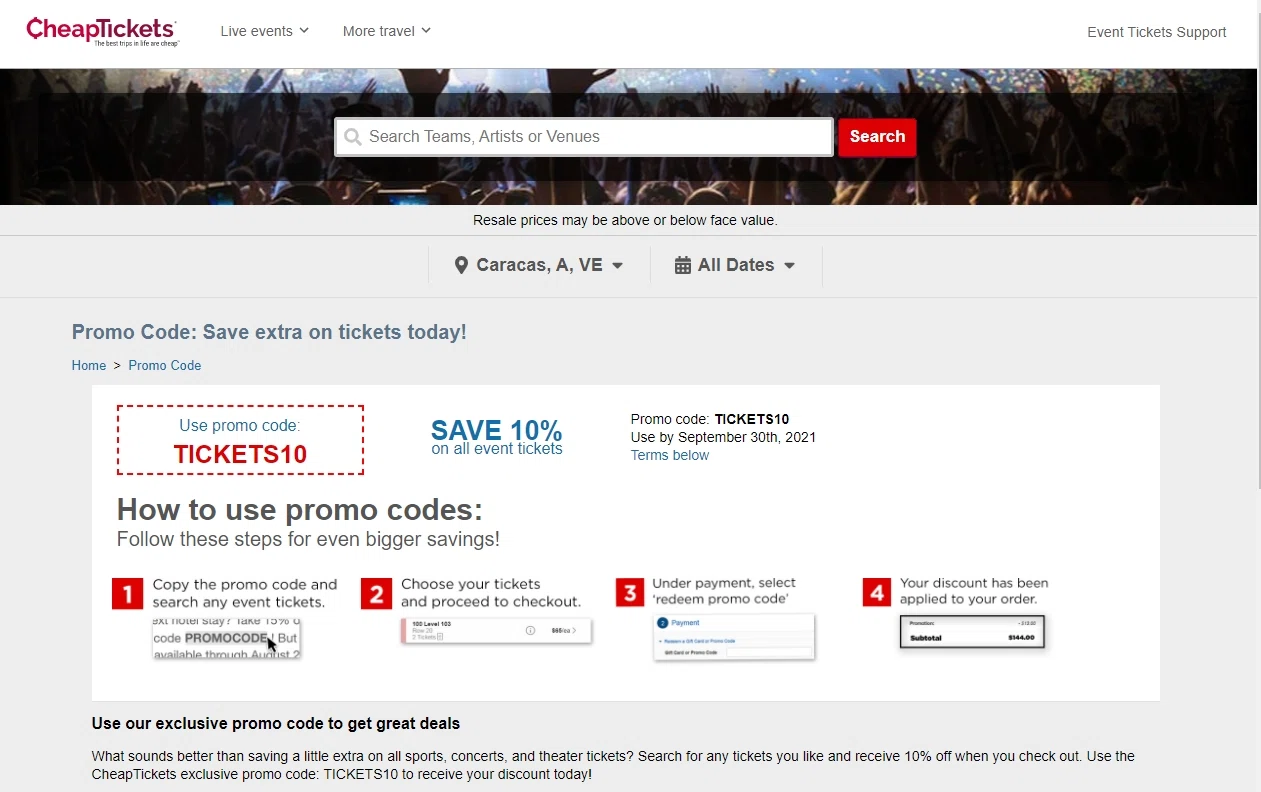Click the step 4 Subtotal thumbnail
The height and width of the screenshot is (792, 1261).
click(x=973, y=631)
